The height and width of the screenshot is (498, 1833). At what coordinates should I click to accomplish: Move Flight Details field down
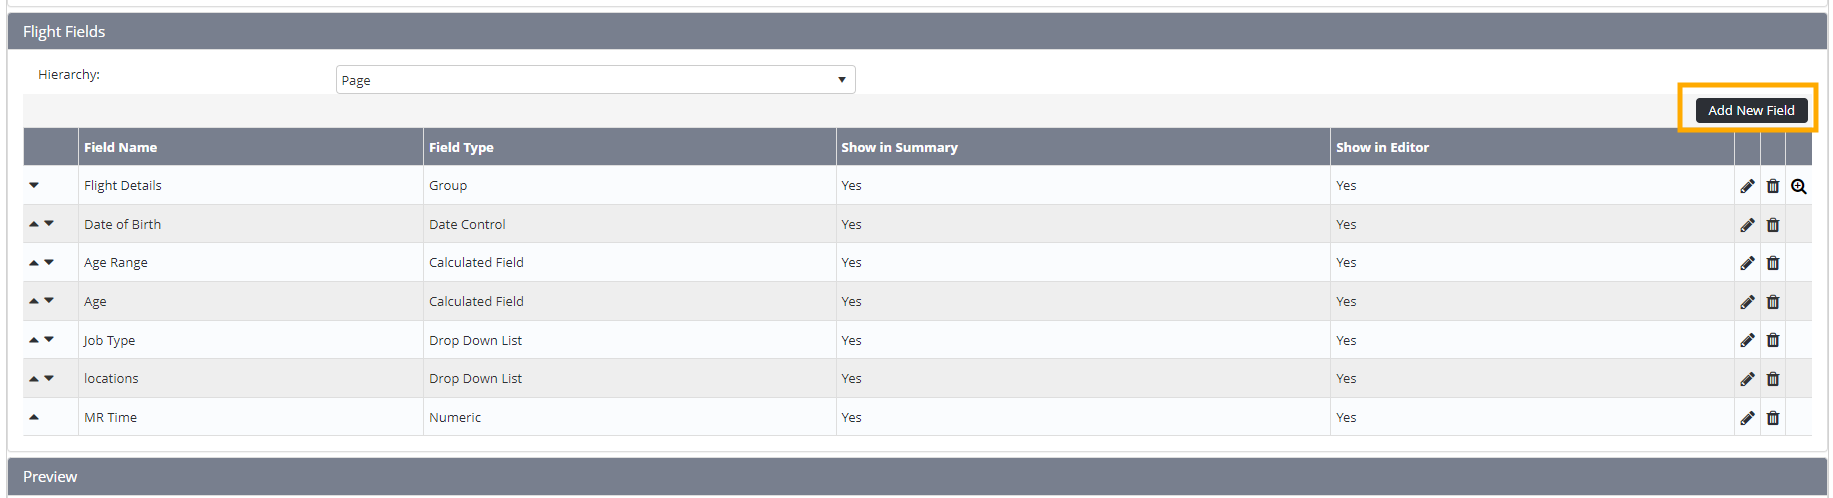click(34, 185)
